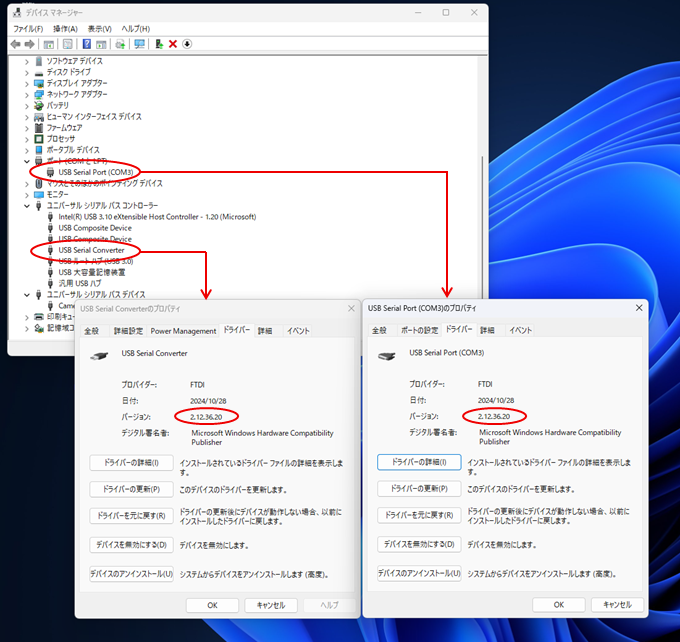Click the device icon in USB Serial Converter properties
The height and width of the screenshot is (642, 680).
tap(99, 356)
